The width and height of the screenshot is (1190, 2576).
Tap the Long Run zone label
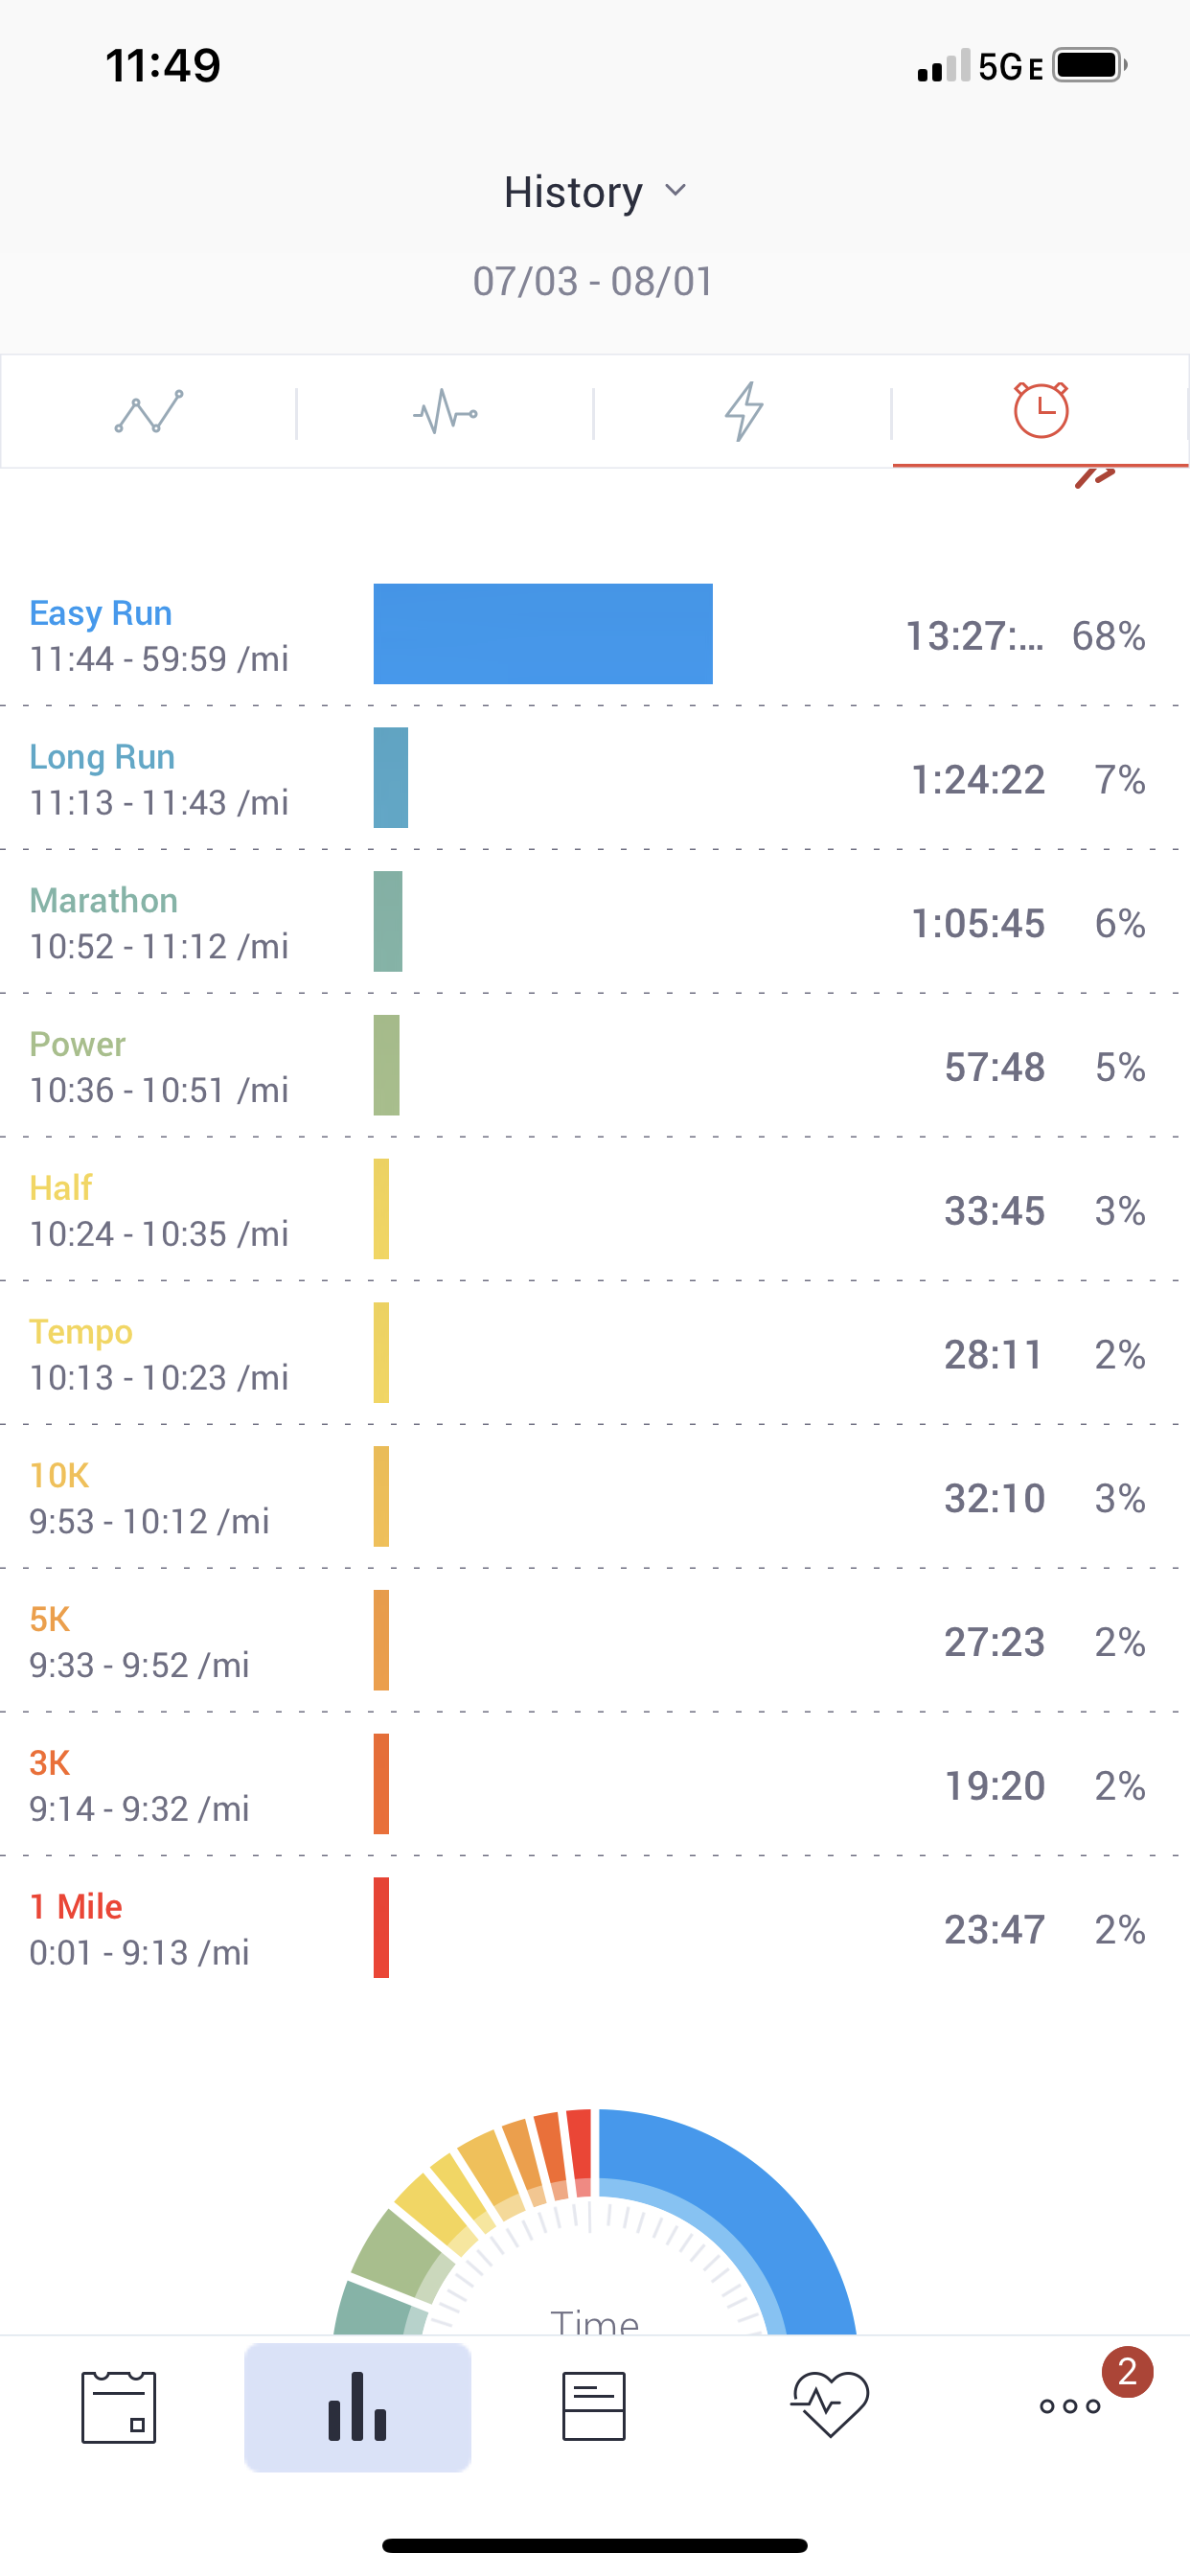click(x=102, y=757)
